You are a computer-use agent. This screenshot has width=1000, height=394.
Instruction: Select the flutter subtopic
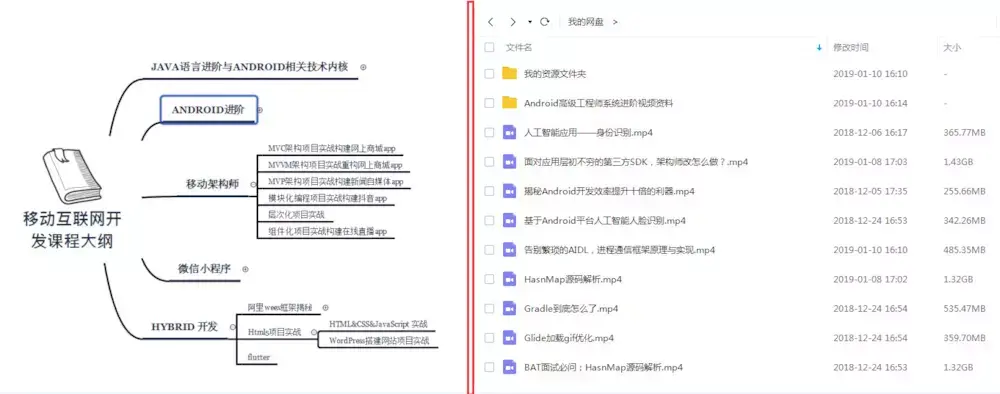pyautogui.click(x=258, y=357)
